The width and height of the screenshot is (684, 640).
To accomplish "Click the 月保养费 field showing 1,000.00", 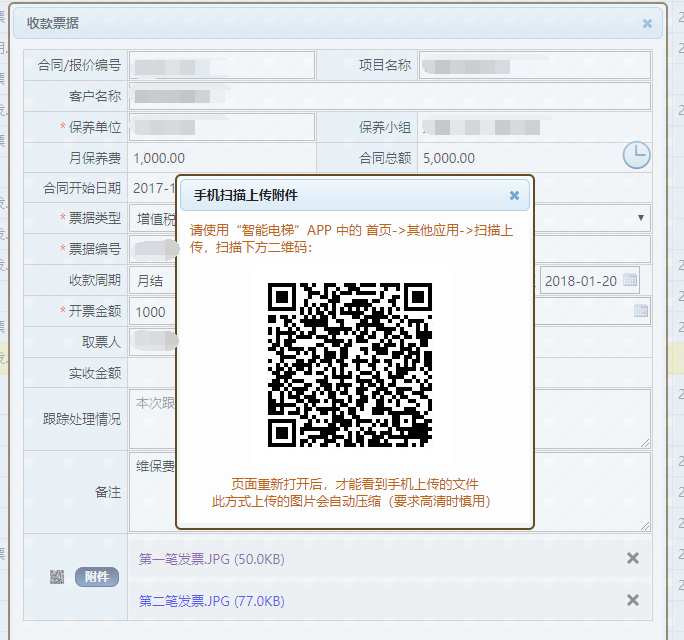I will click(x=221, y=158).
